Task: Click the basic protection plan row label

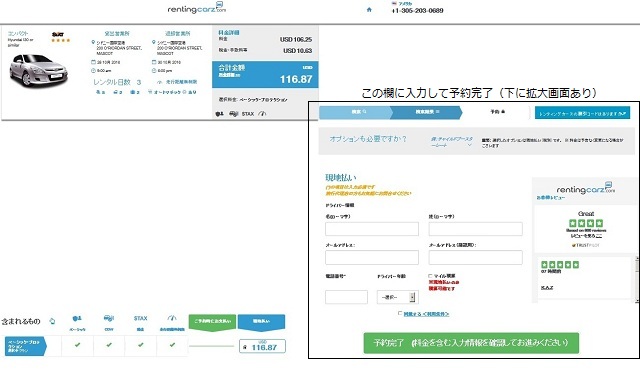Action: [x=26, y=346]
